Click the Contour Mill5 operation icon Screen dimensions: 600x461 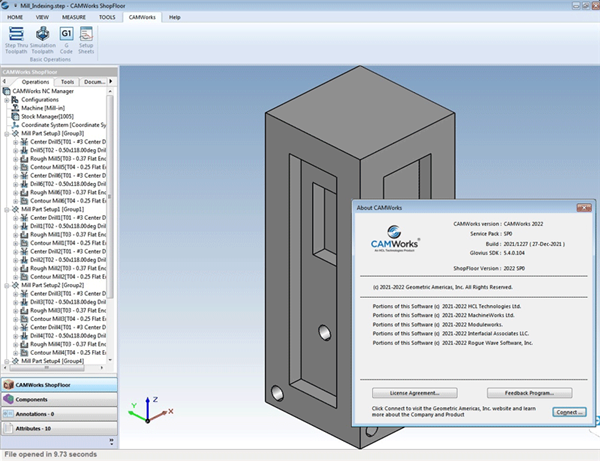point(24,167)
